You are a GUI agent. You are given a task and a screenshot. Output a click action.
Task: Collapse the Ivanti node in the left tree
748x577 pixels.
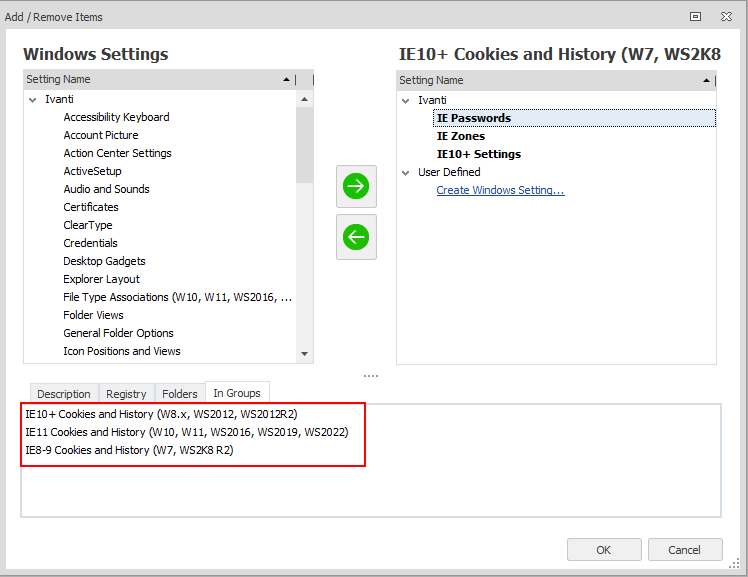click(31, 99)
